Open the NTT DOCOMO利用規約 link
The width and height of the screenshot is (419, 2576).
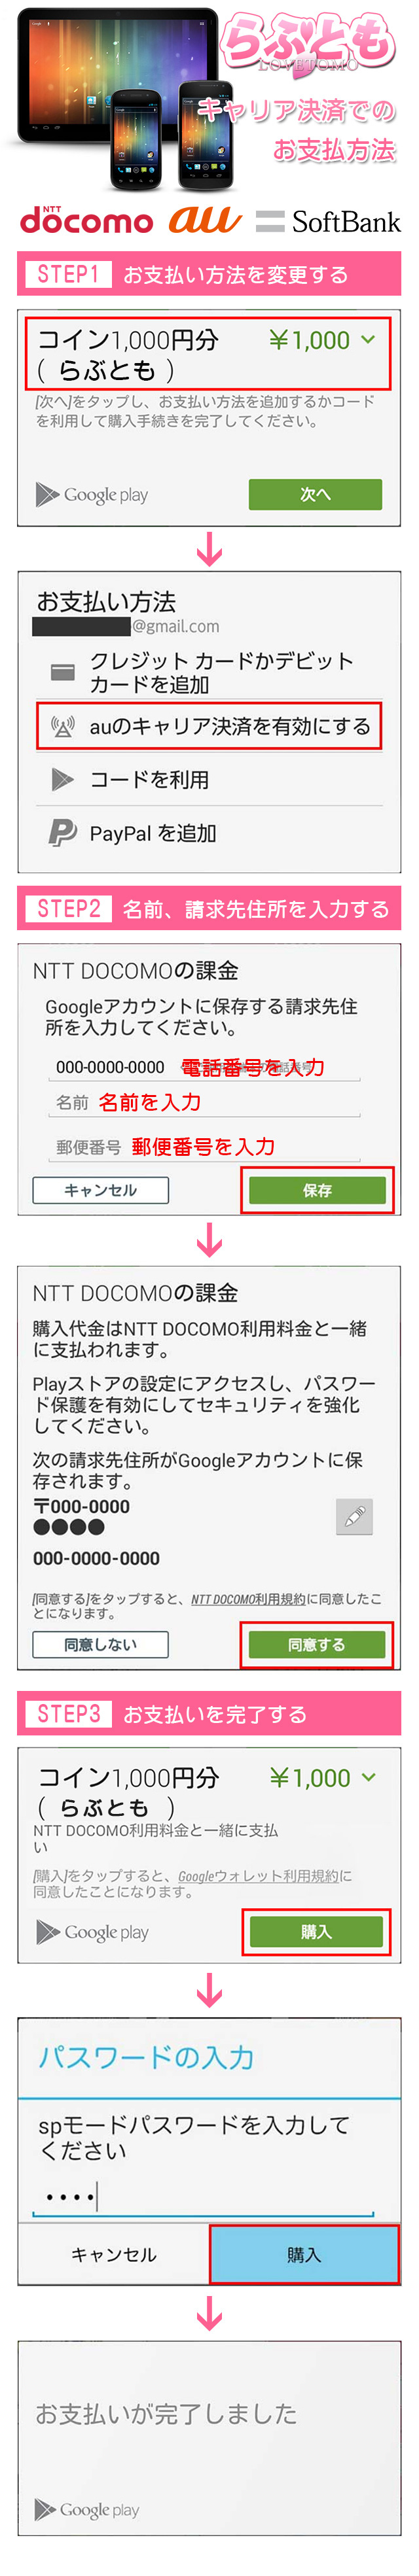point(248,1599)
